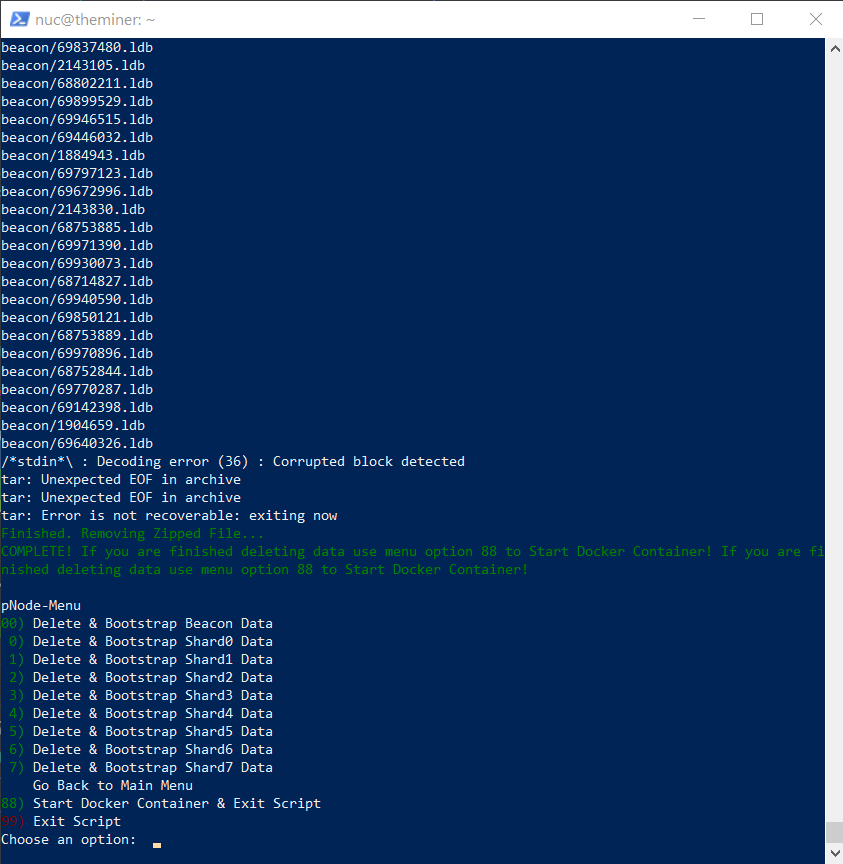
Task: Click on beacon/68802211.ldb
Action: coord(77,84)
